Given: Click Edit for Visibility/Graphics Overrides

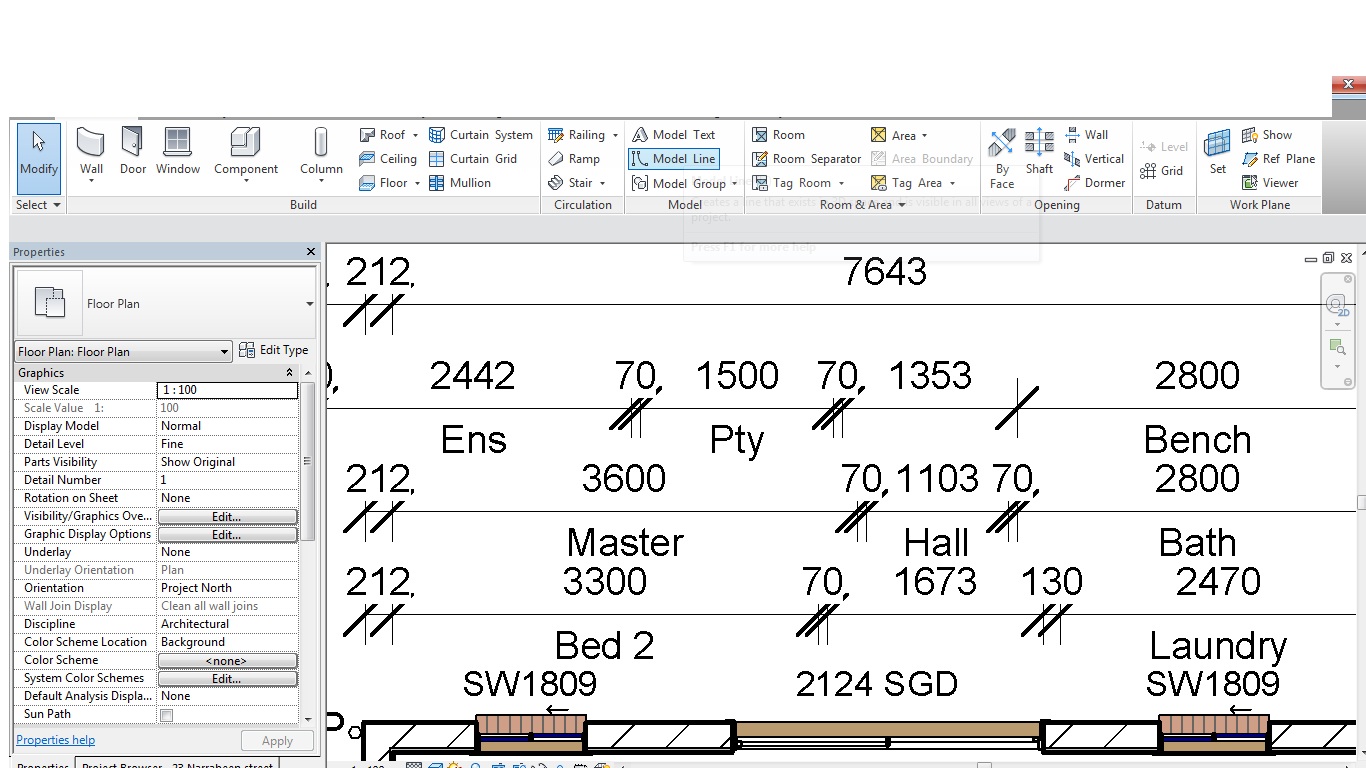Looking at the screenshot, I should coord(227,517).
